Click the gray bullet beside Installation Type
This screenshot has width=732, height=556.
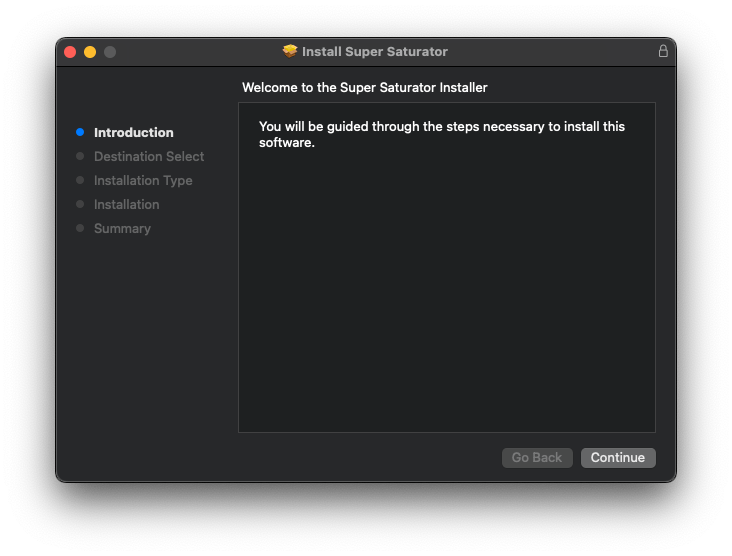coord(80,180)
